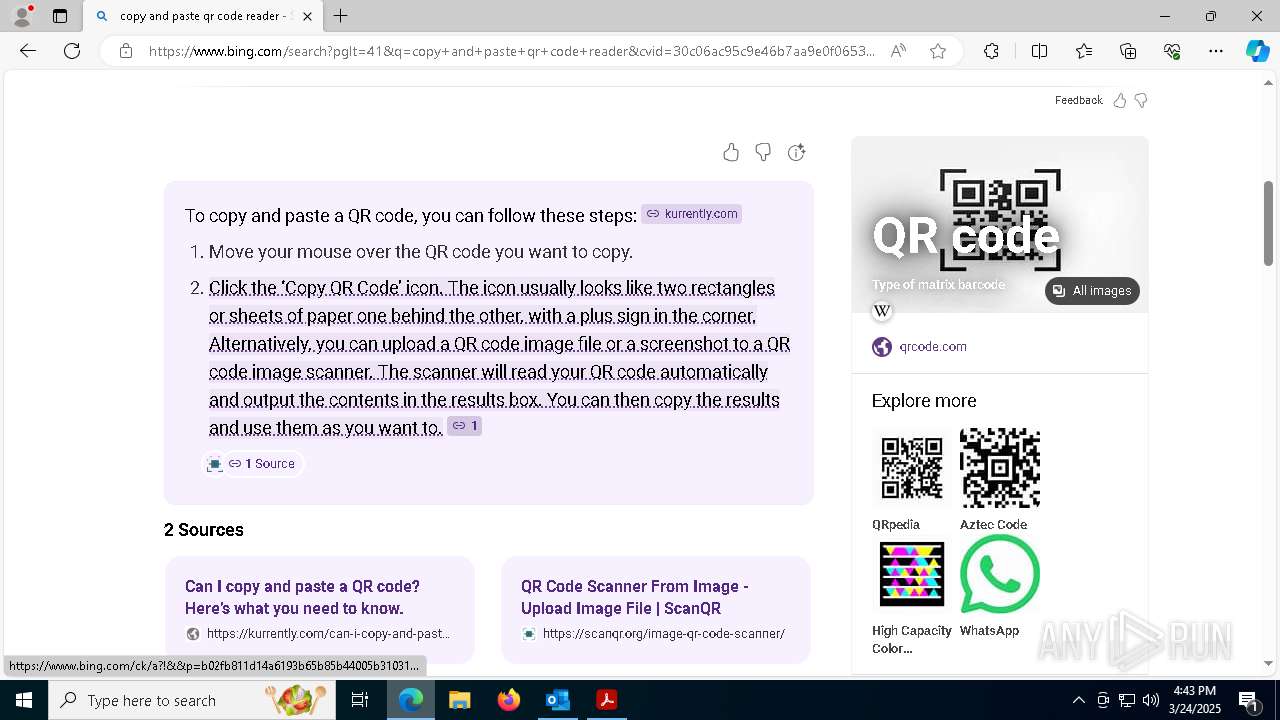Show the '1 Source' button
This screenshot has height=720, width=1280.
(x=253, y=464)
